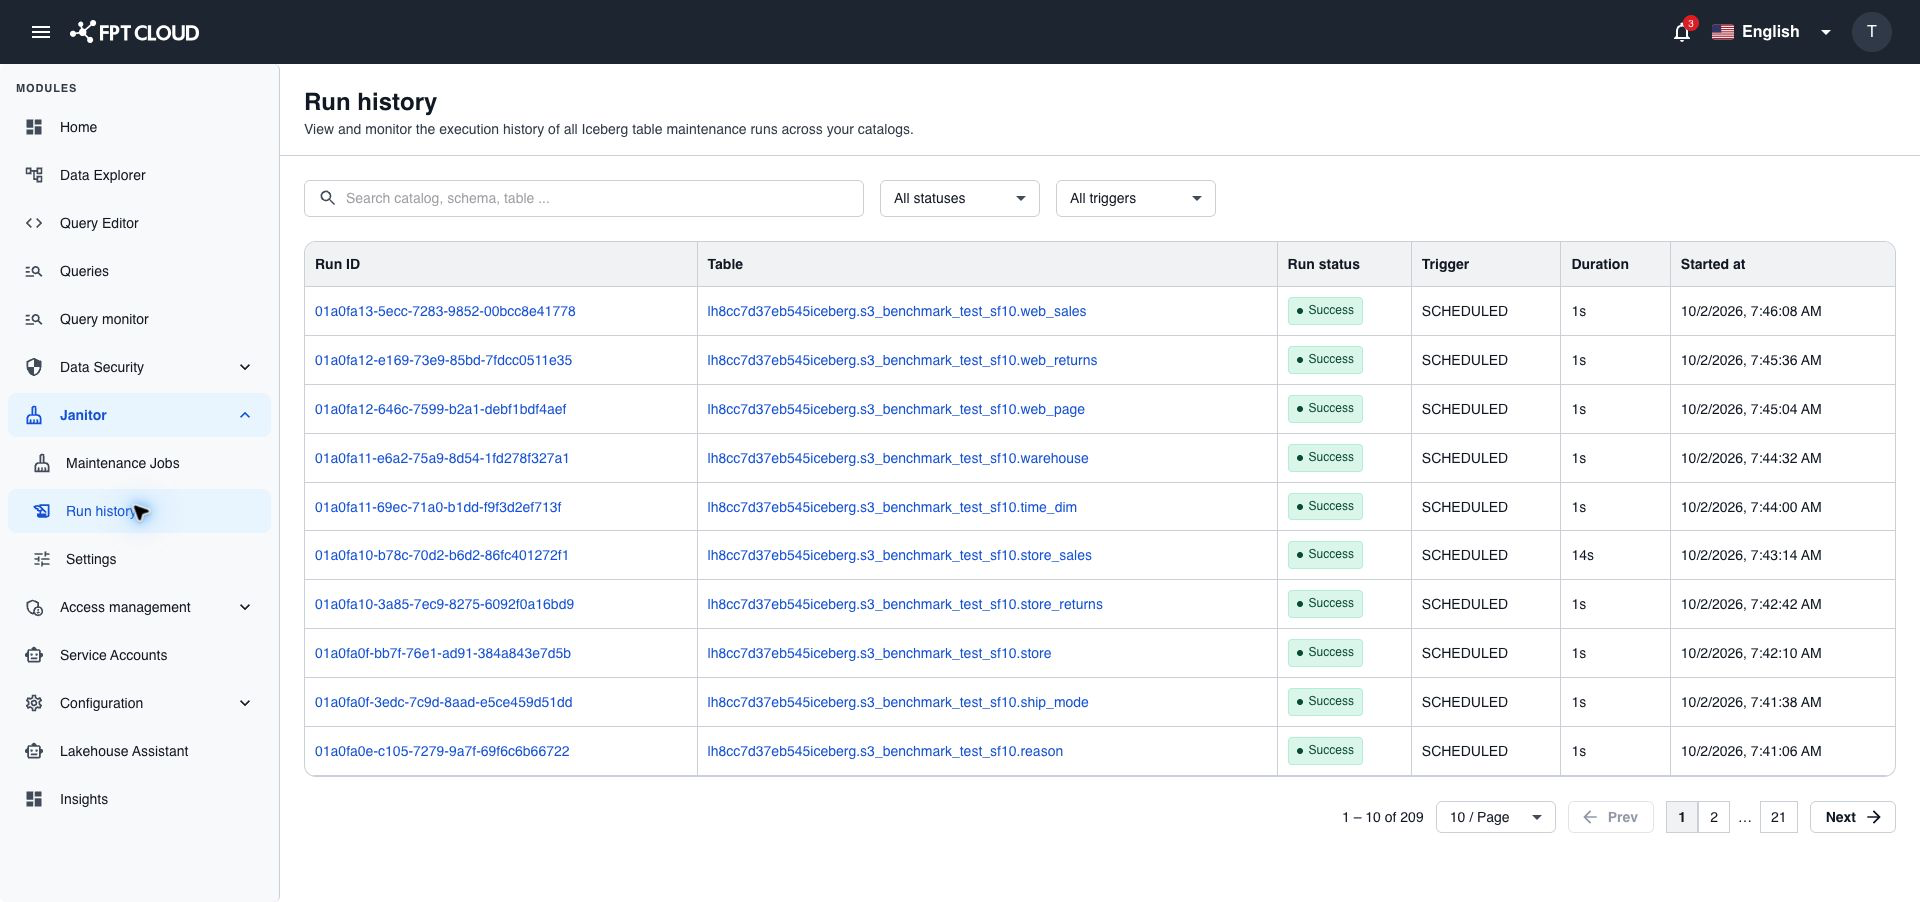Open the notifications bell
1920x902 pixels.
click(x=1682, y=32)
